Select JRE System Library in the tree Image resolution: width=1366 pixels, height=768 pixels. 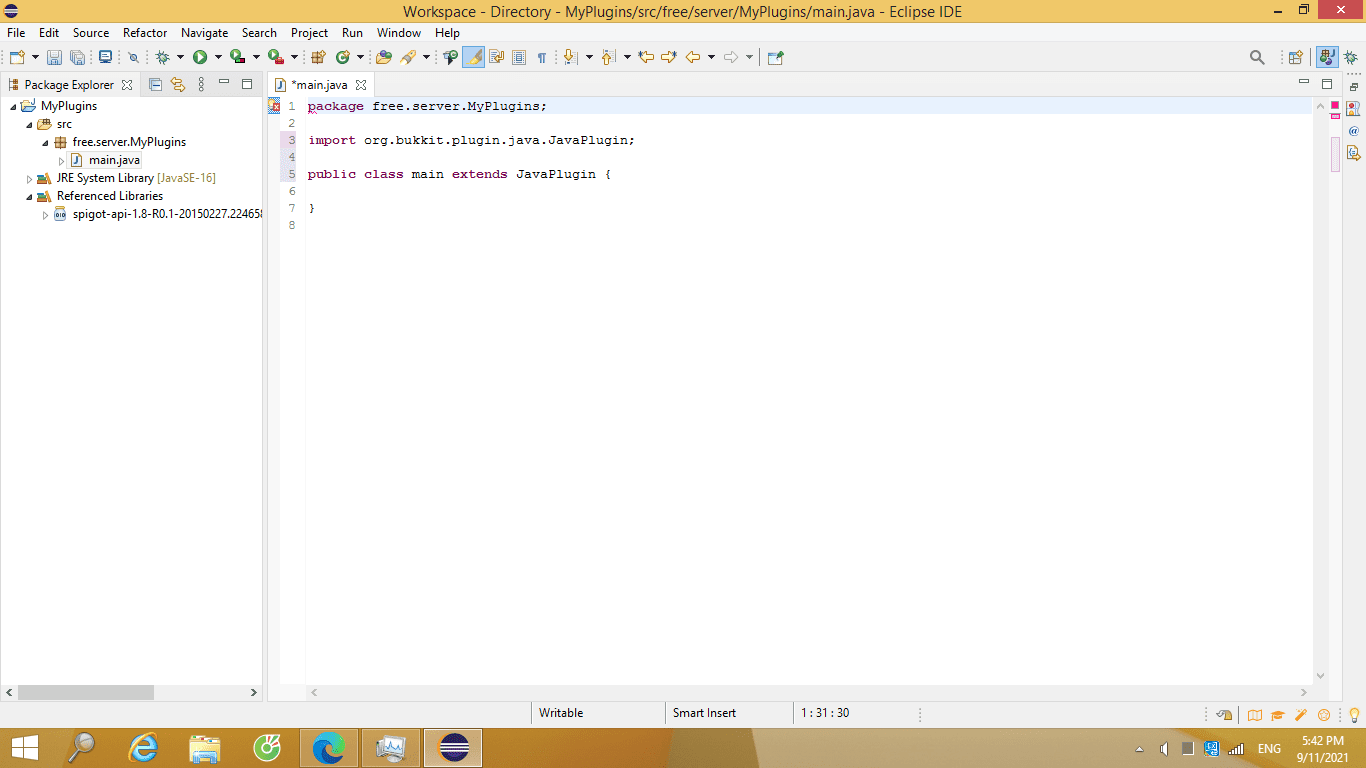[105, 178]
